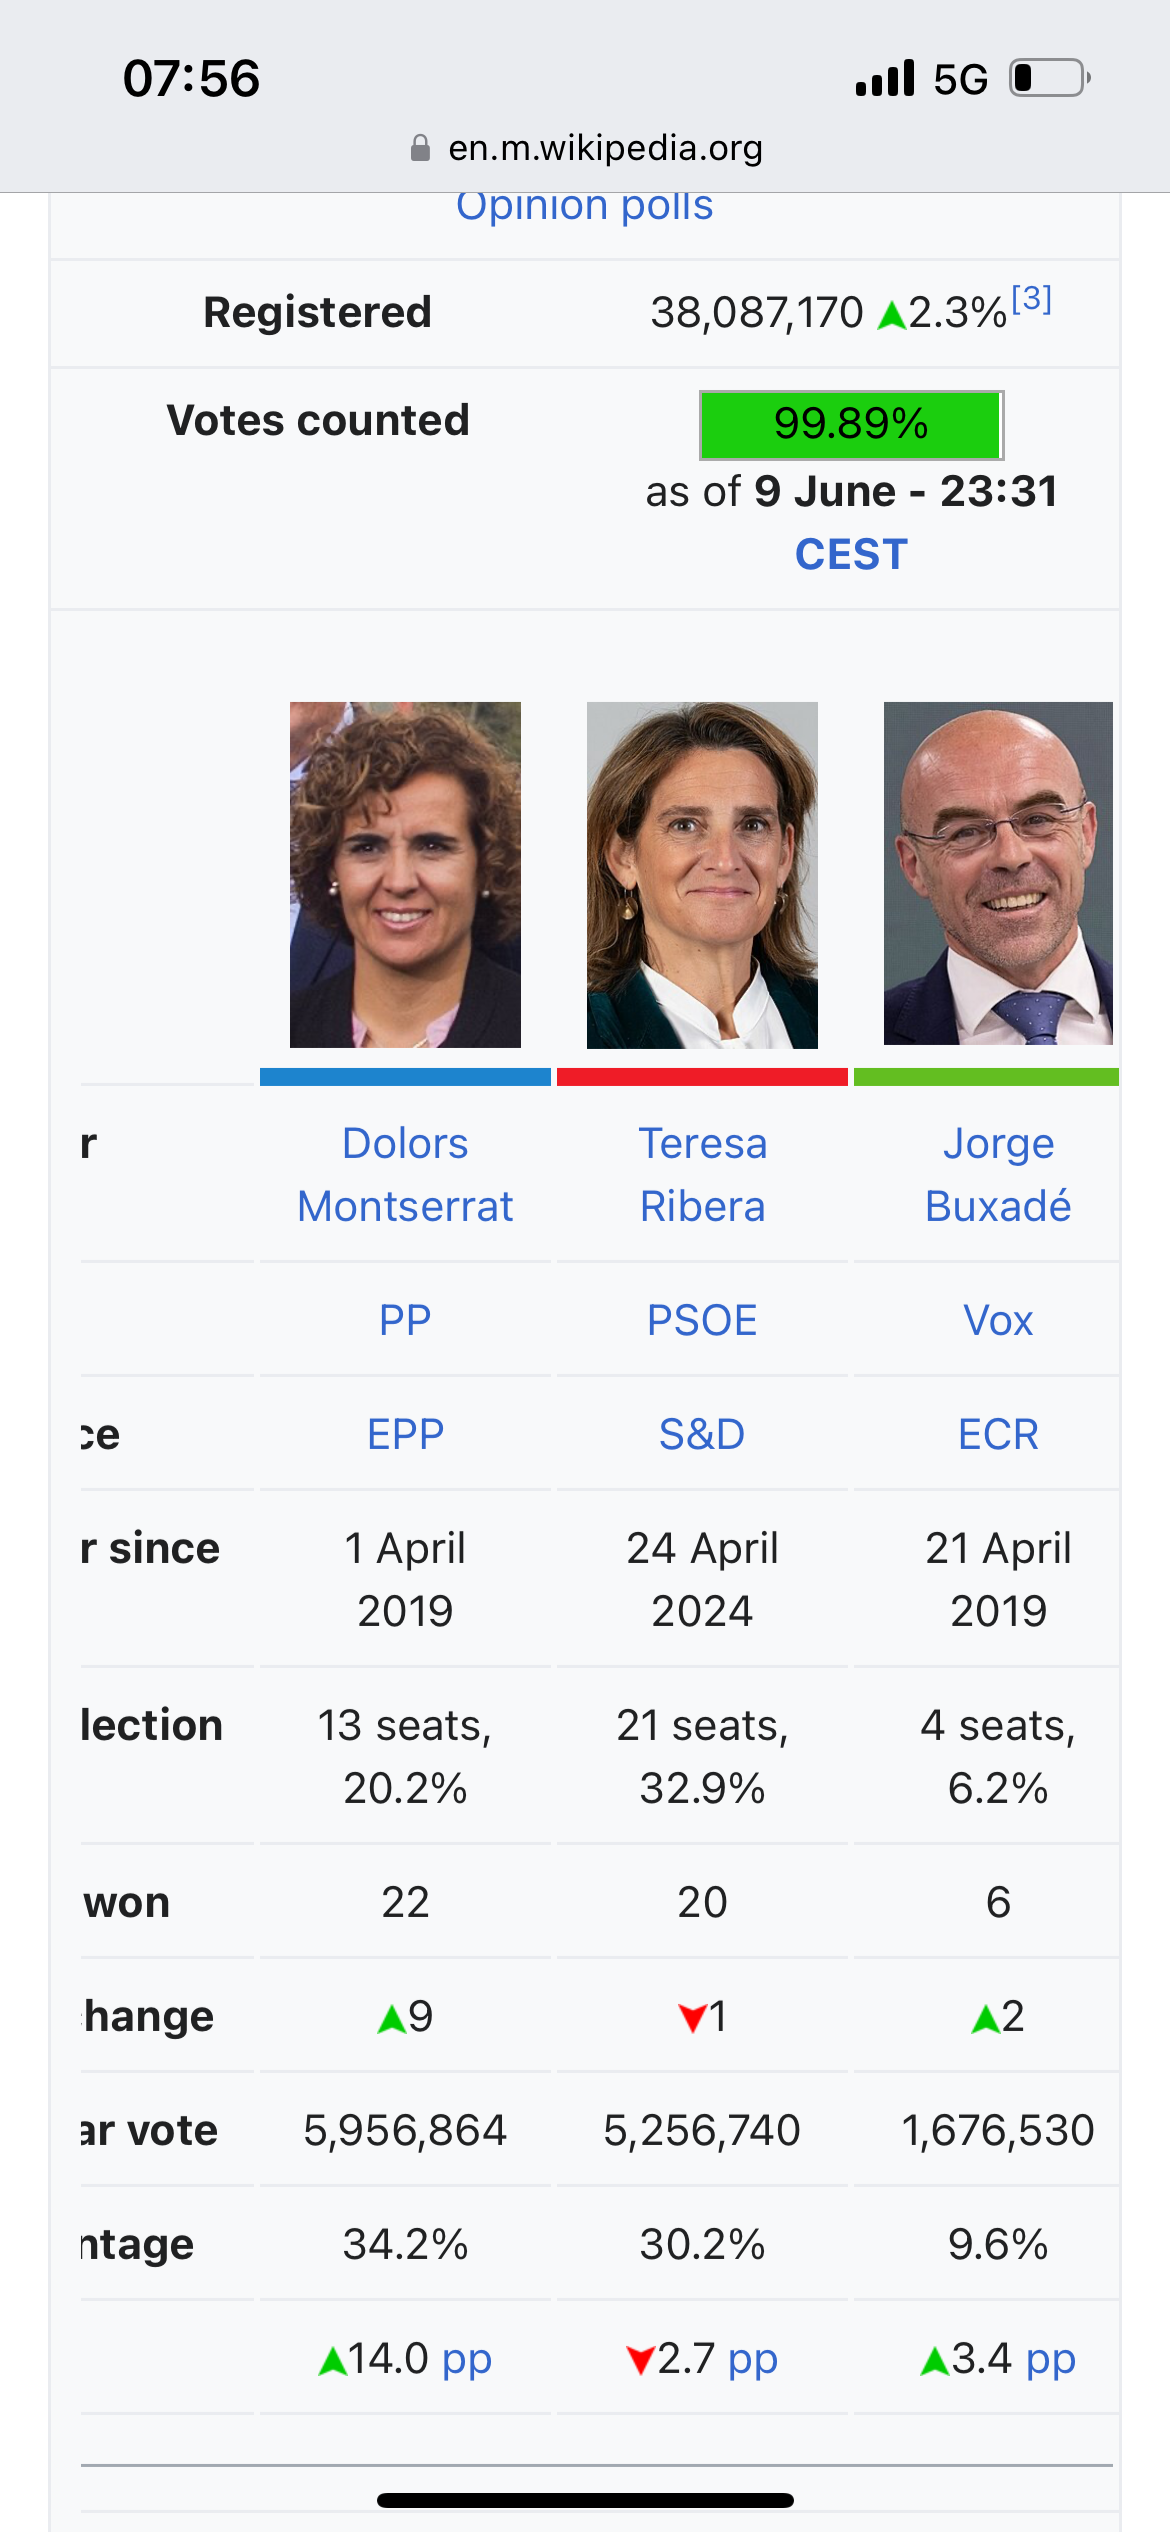Tap the en.m.wikipedia.org address bar
This screenshot has height=2532, width=1170.
[x=585, y=148]
